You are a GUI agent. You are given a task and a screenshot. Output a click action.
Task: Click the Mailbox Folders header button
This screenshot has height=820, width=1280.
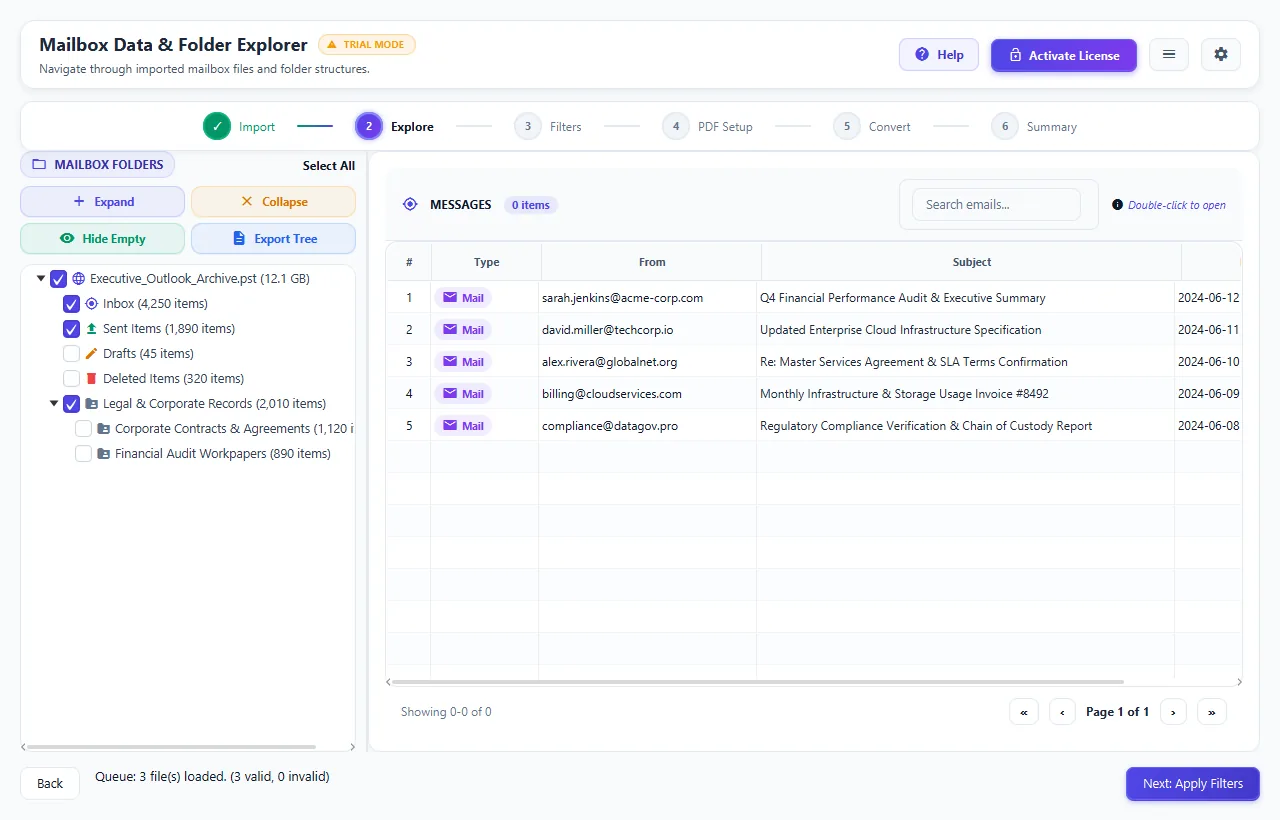98,165
